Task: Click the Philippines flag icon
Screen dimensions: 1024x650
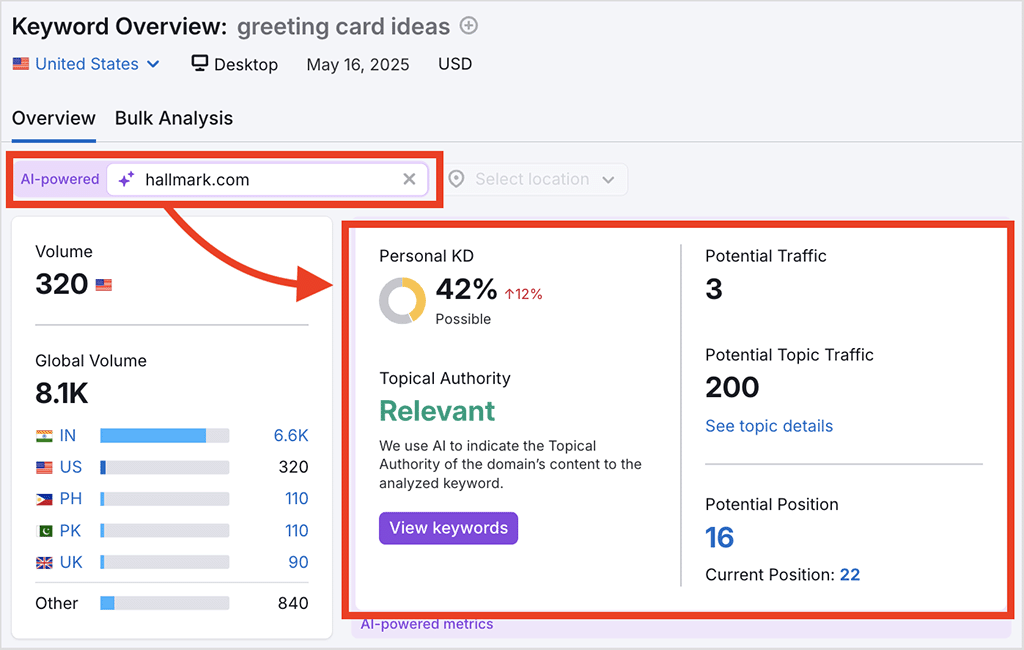Action: pyautogui.click(x=44, y=499)
